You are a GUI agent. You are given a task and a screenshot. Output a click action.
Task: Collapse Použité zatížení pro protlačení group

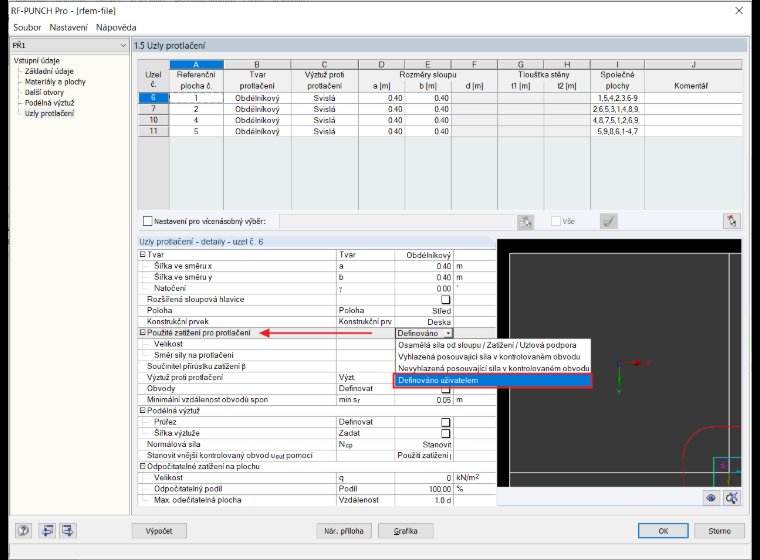(x=142, y=333)
